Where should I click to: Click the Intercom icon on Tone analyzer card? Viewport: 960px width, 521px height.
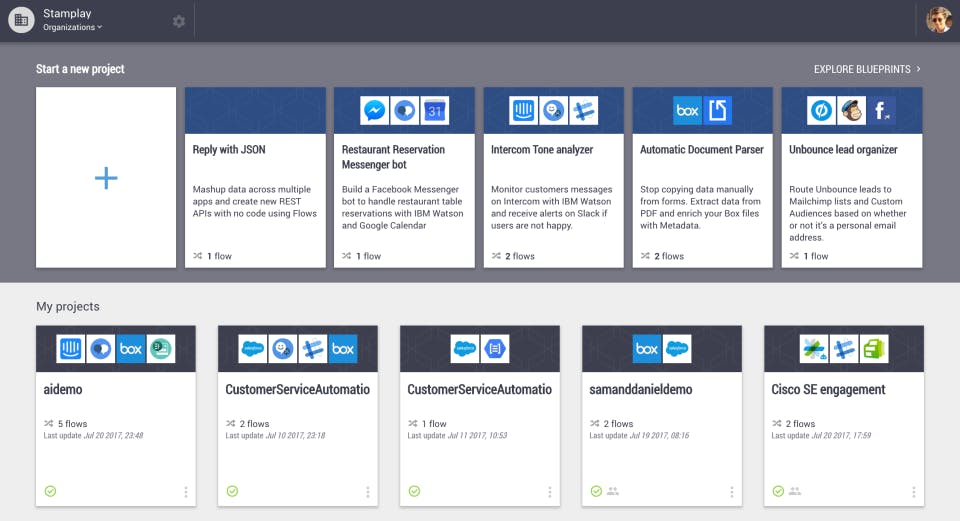click(x=523, y=111)
